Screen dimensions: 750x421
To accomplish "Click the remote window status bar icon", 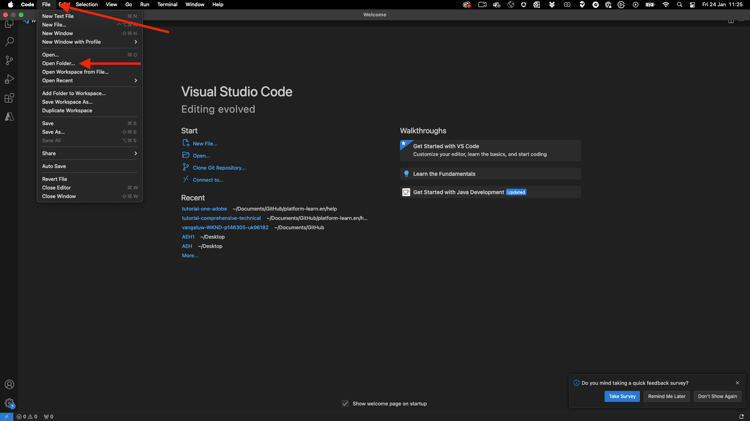I will [6, 417].
